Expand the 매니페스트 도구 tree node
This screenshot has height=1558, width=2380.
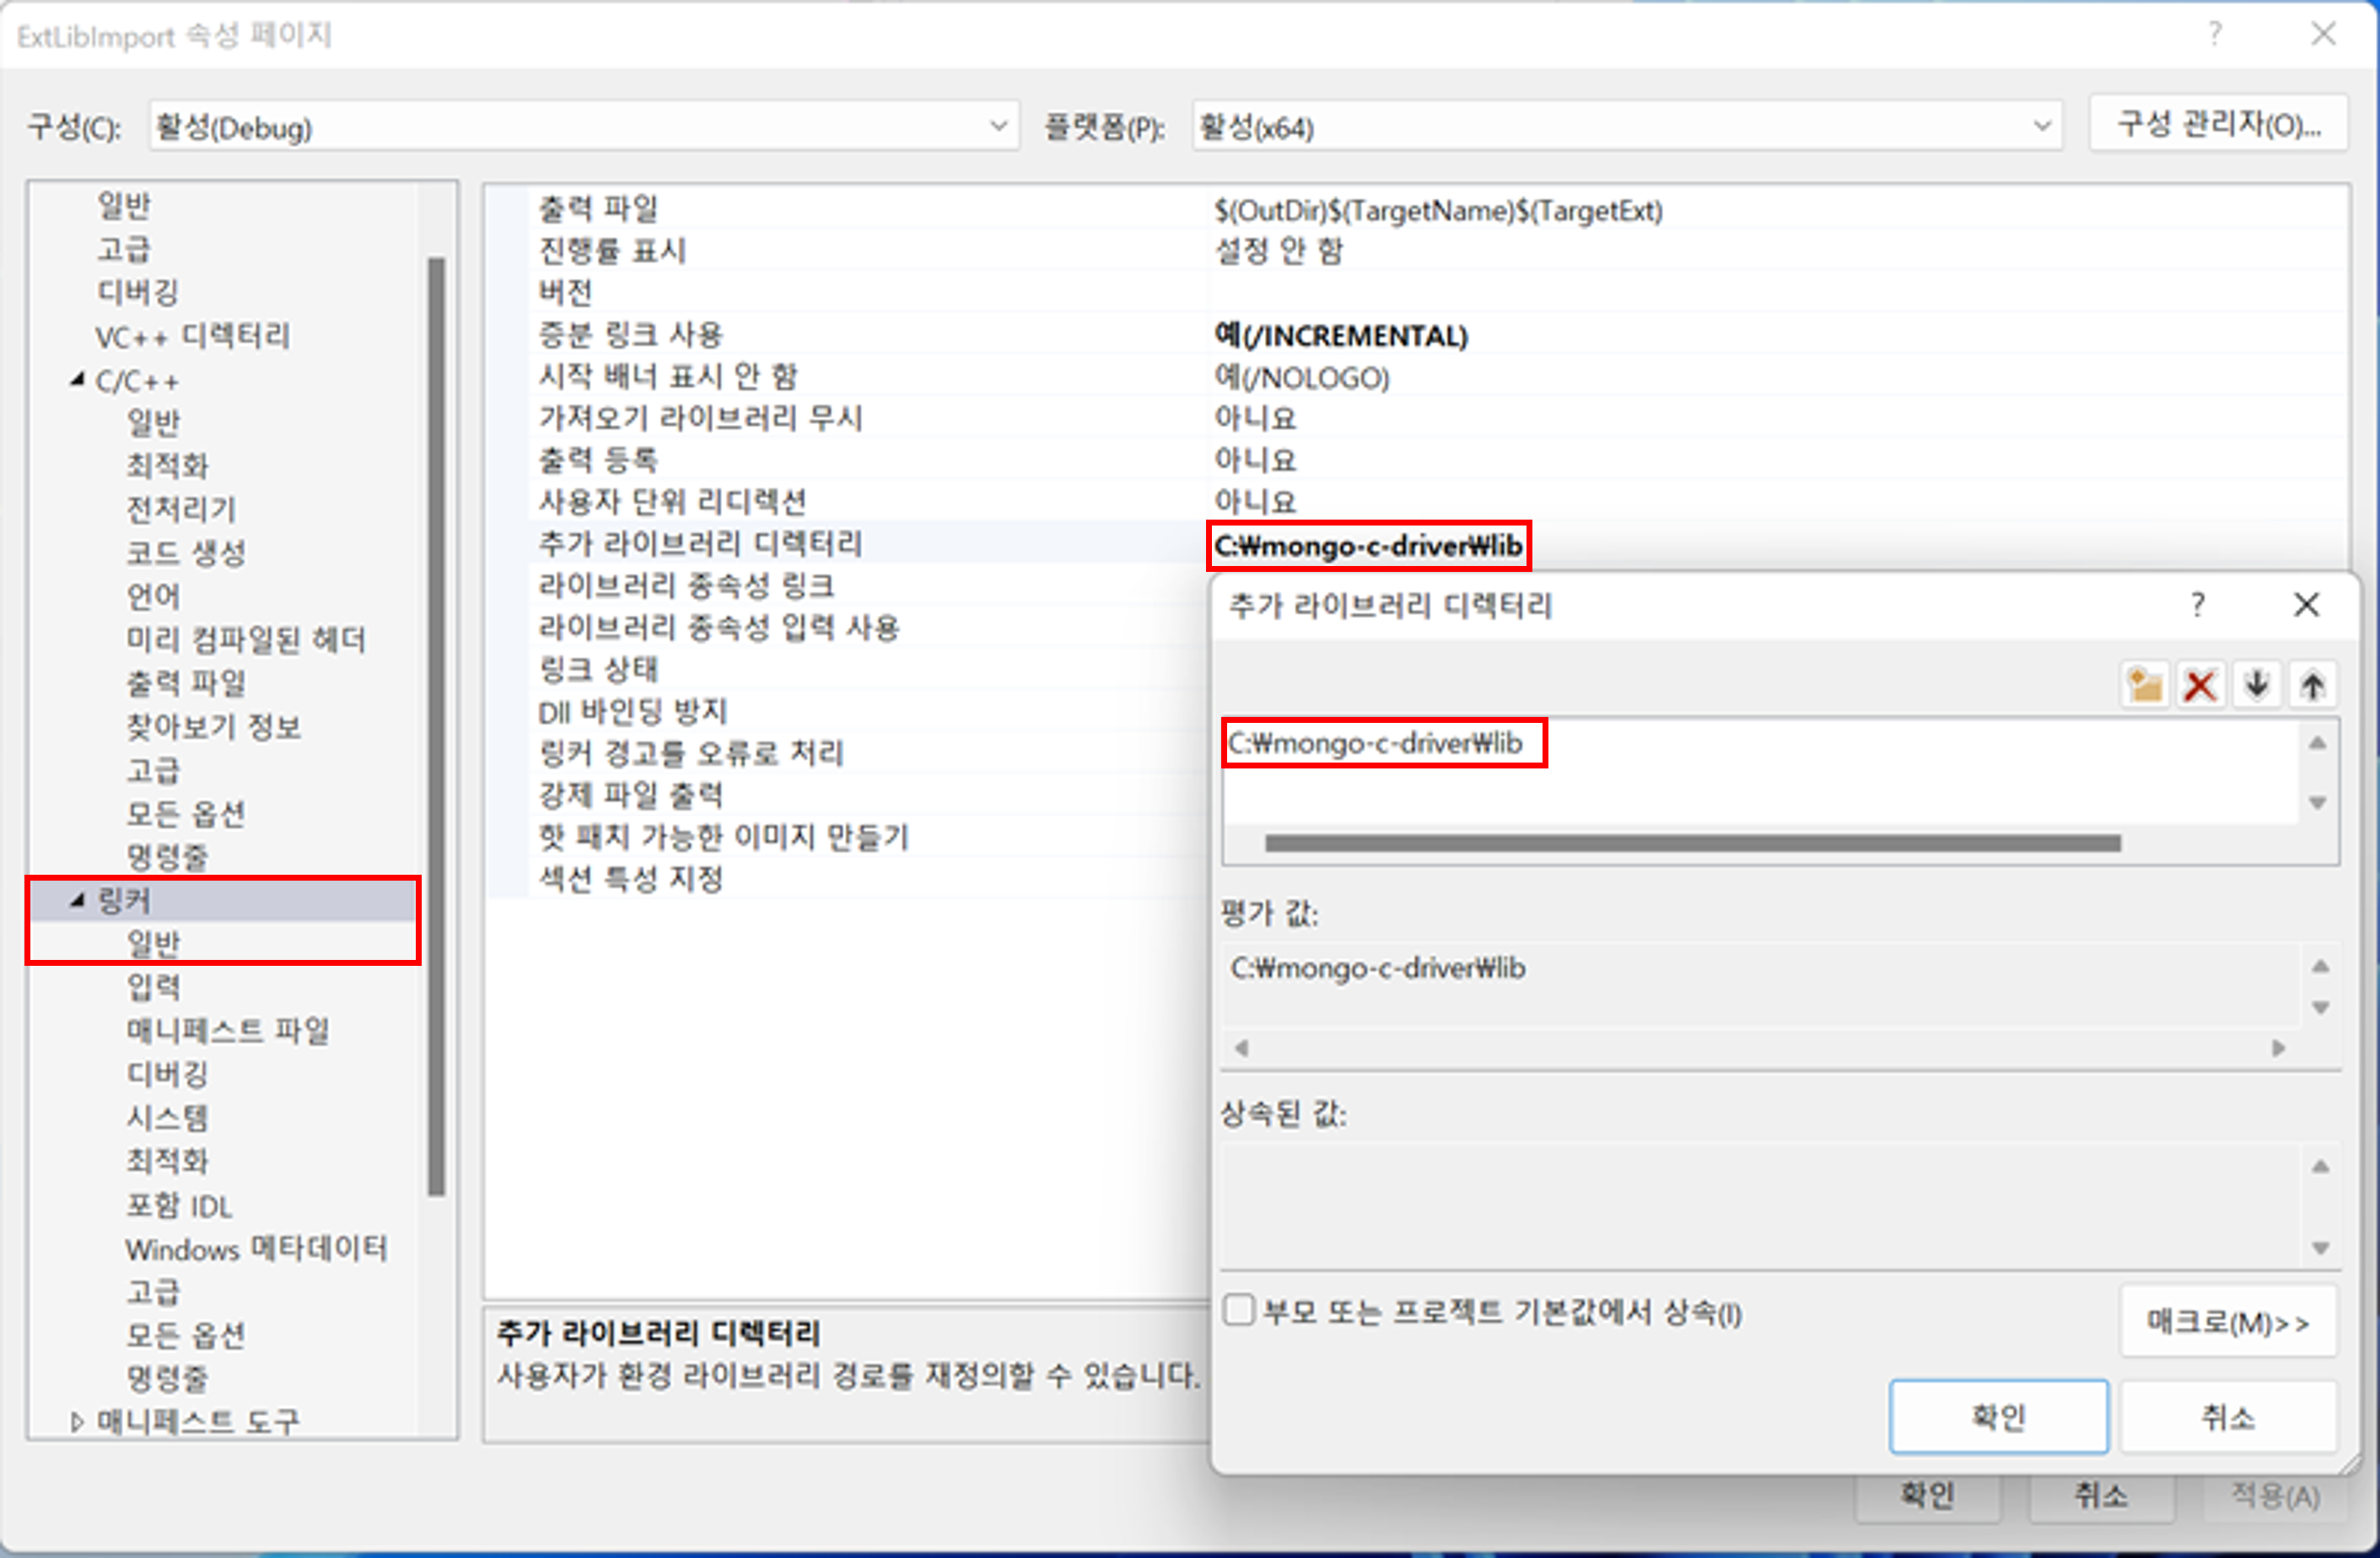[x=77, y=1421]
